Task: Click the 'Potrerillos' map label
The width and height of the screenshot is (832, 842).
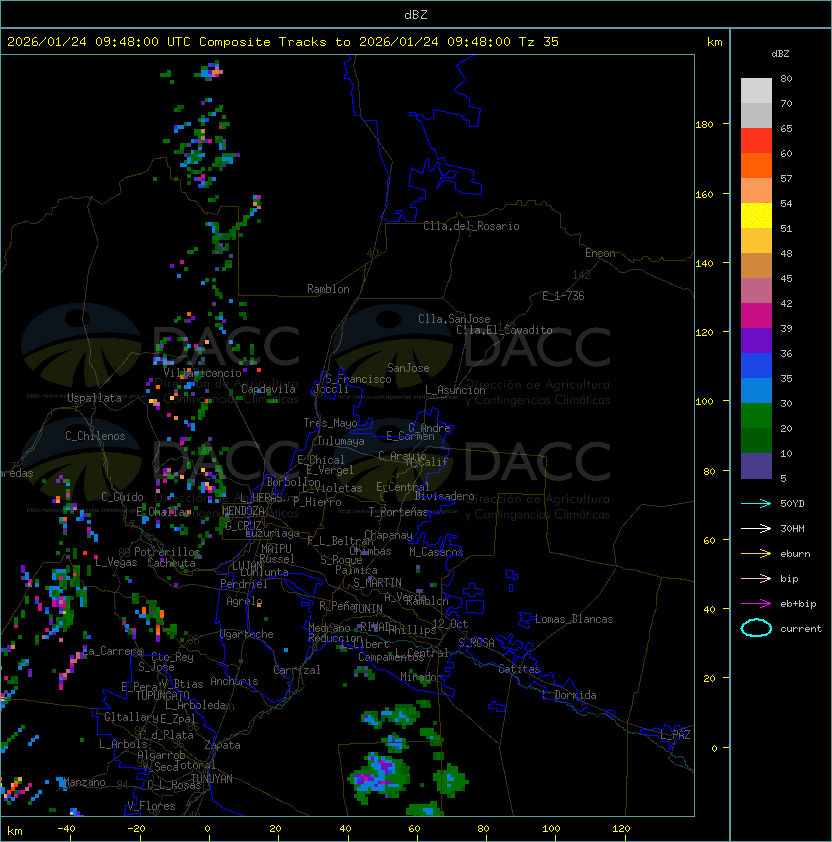Action: (x=167, y=552)
